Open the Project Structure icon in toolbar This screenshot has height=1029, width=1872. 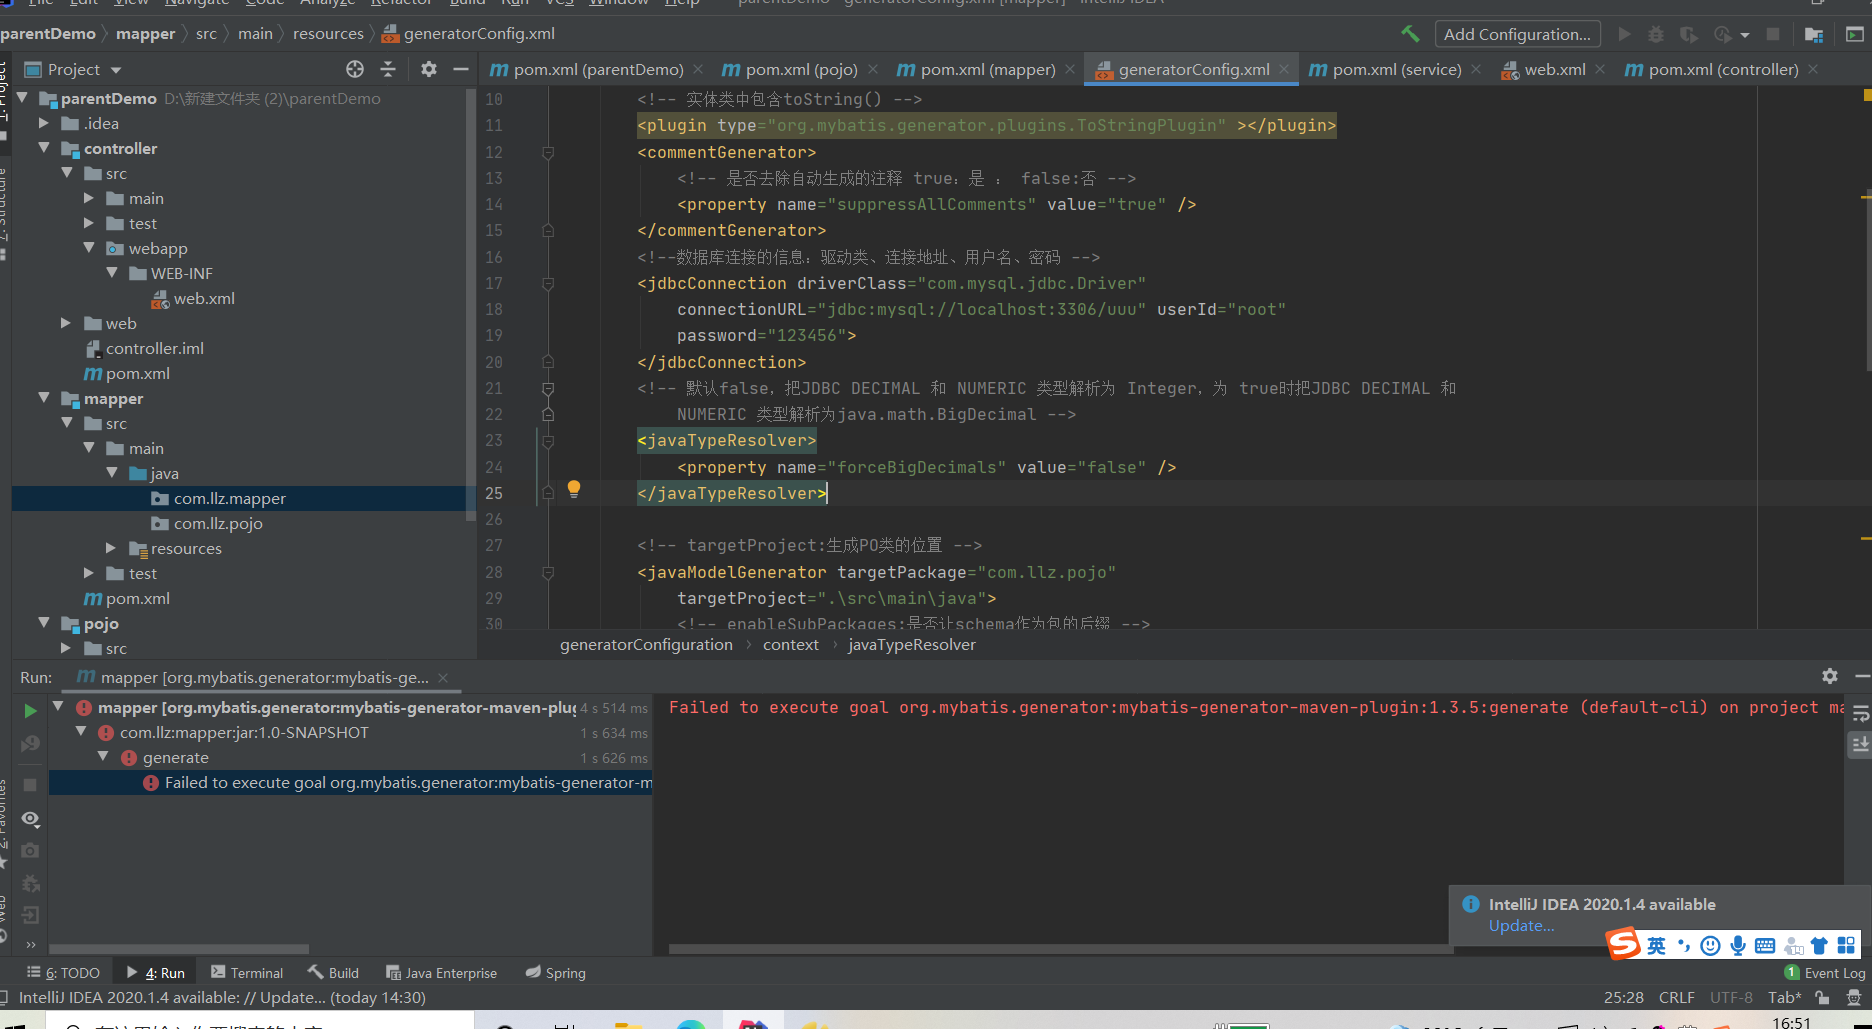point(1813,34)
